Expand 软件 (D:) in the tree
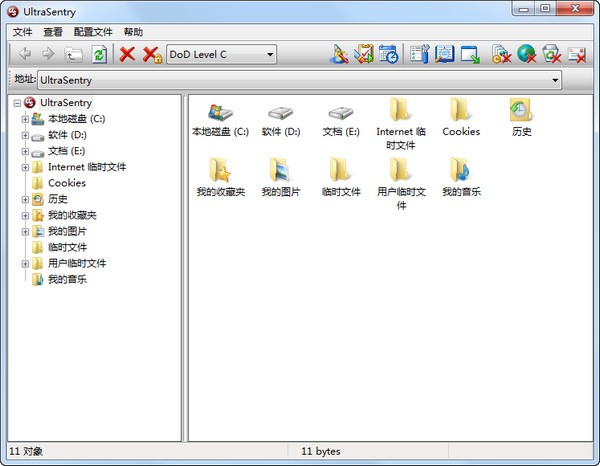 [25, 135]
